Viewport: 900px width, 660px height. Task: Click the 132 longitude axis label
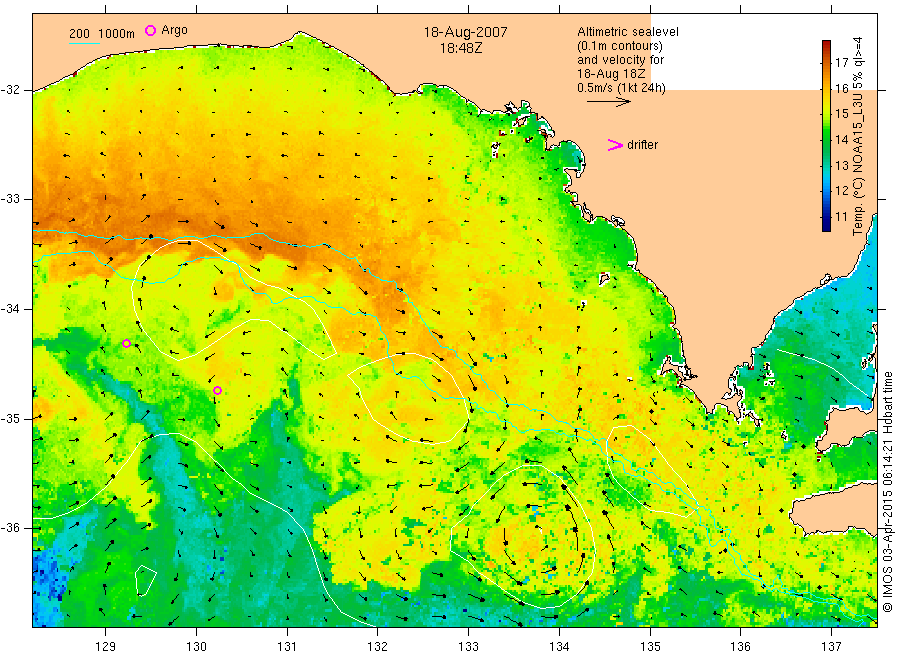point(378,647)
